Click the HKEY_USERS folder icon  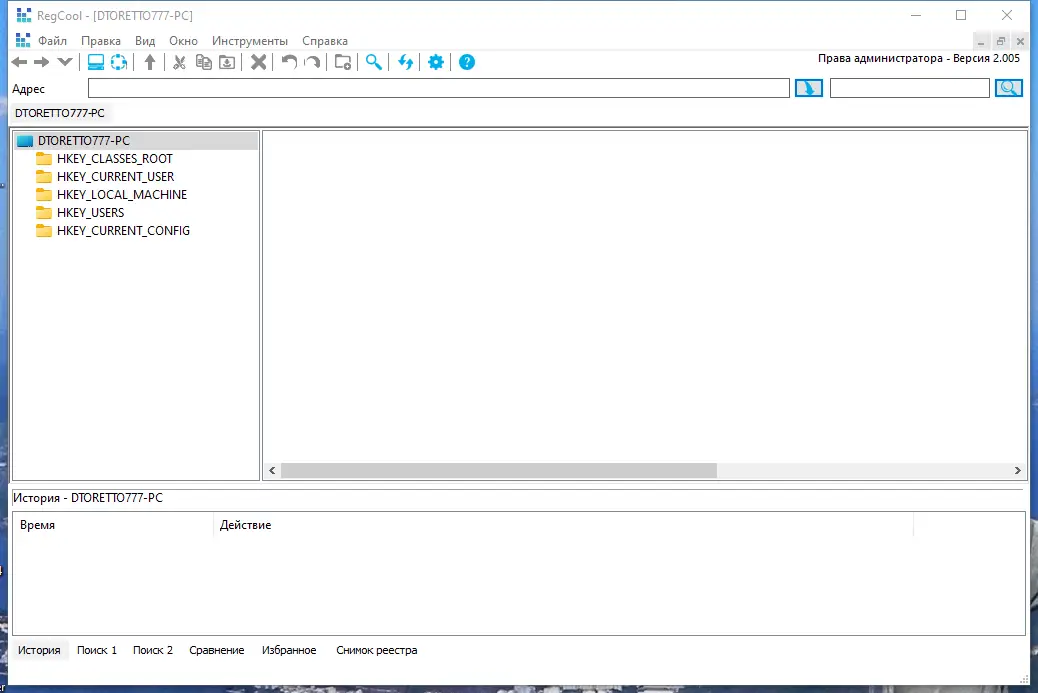click(x=44, y=212)
